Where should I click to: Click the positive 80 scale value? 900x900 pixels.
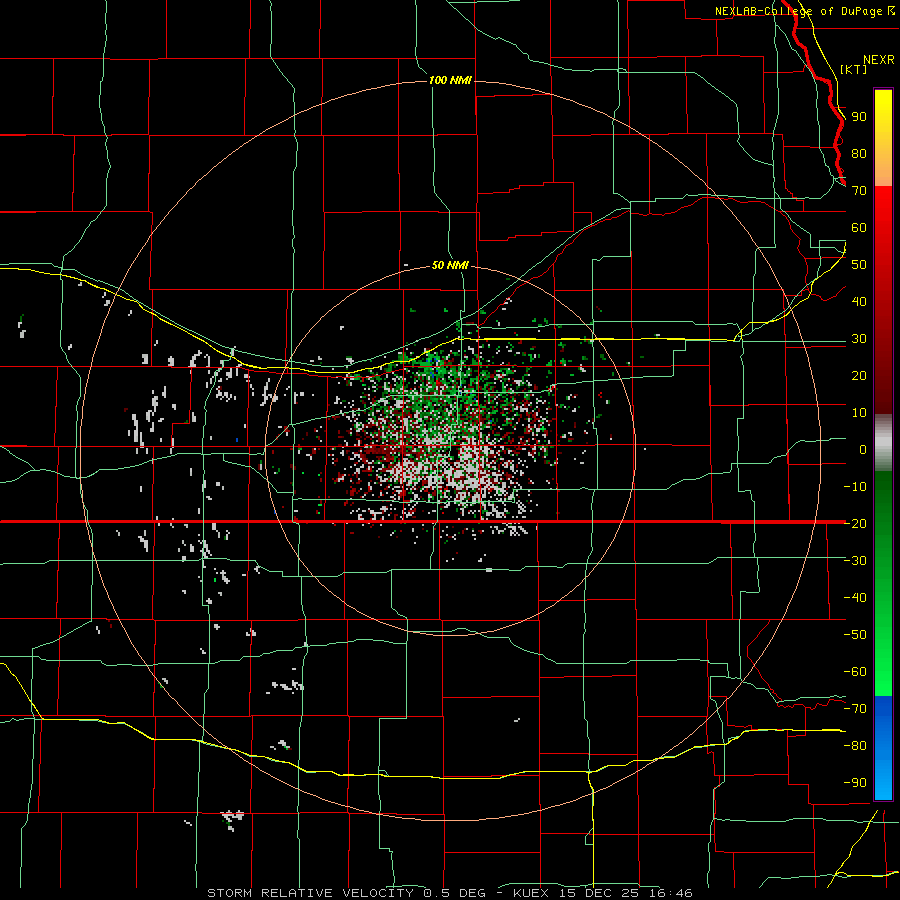pyautogui.click(x=859, y=154)
